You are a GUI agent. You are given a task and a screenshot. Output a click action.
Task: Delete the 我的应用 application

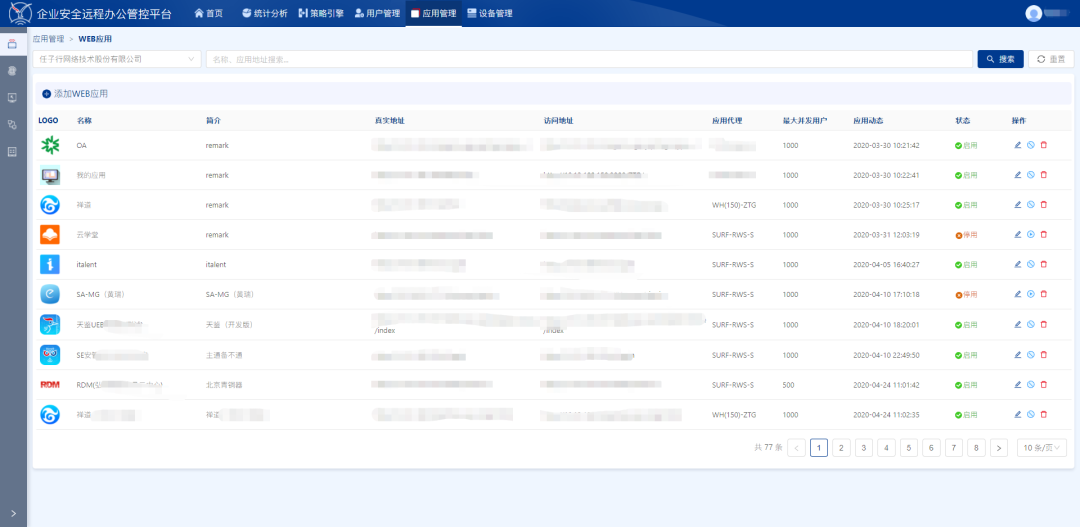[x=1044, y=175]
